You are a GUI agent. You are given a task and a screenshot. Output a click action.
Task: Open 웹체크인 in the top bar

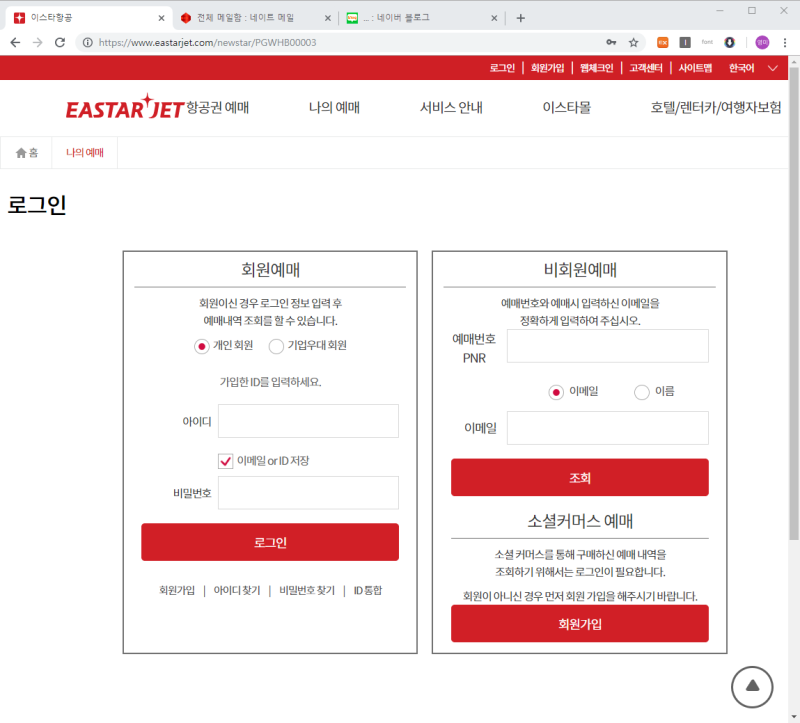click(x=596, y=68)
